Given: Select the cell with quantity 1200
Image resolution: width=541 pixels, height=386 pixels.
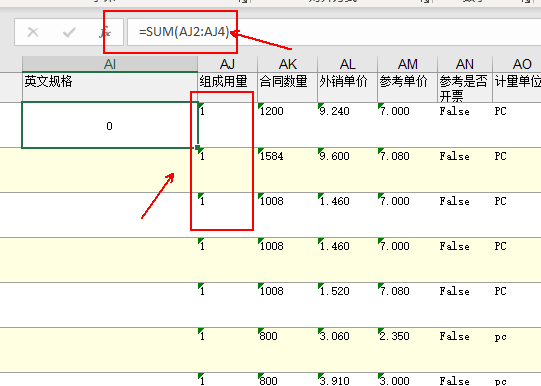Looking at the screenshot, I should click(287, 125).
